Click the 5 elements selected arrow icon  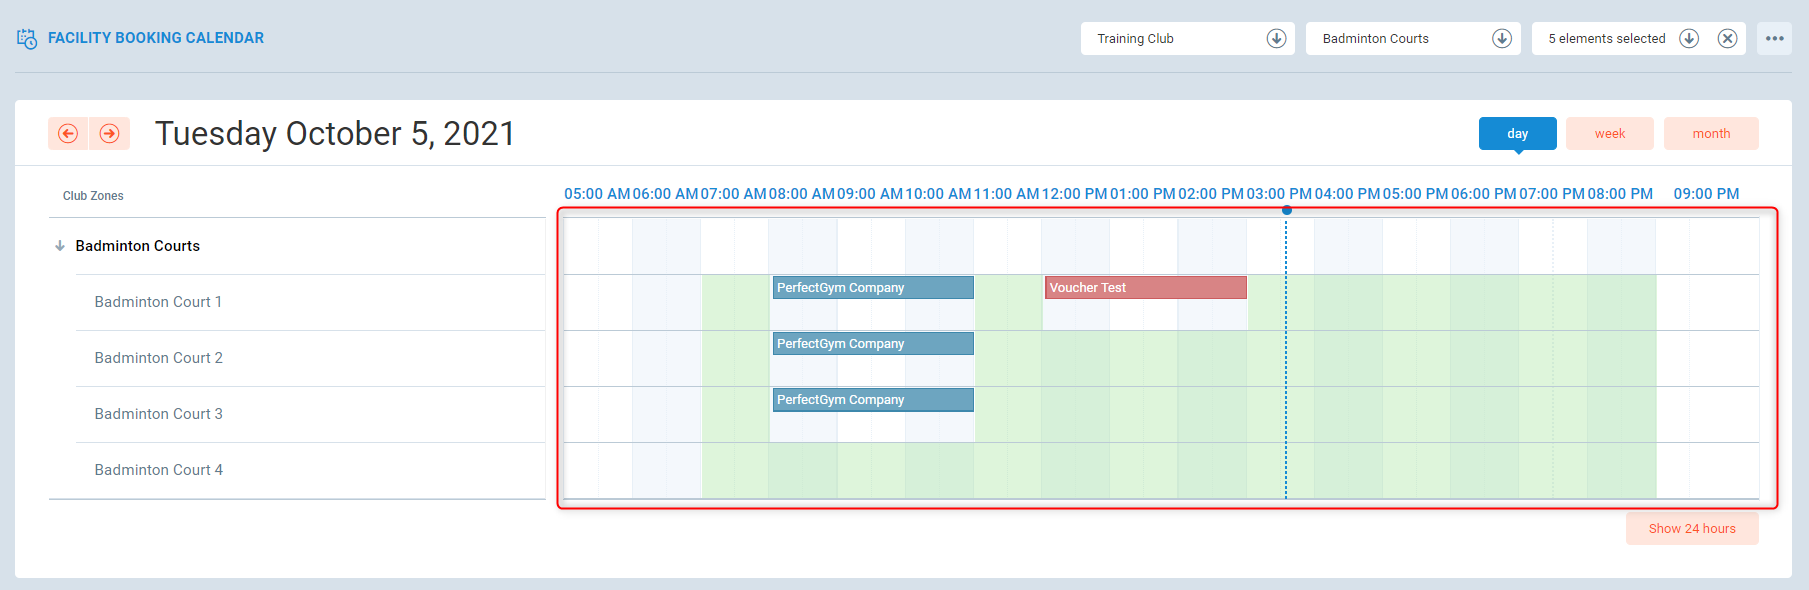(x=1689, y=39)
